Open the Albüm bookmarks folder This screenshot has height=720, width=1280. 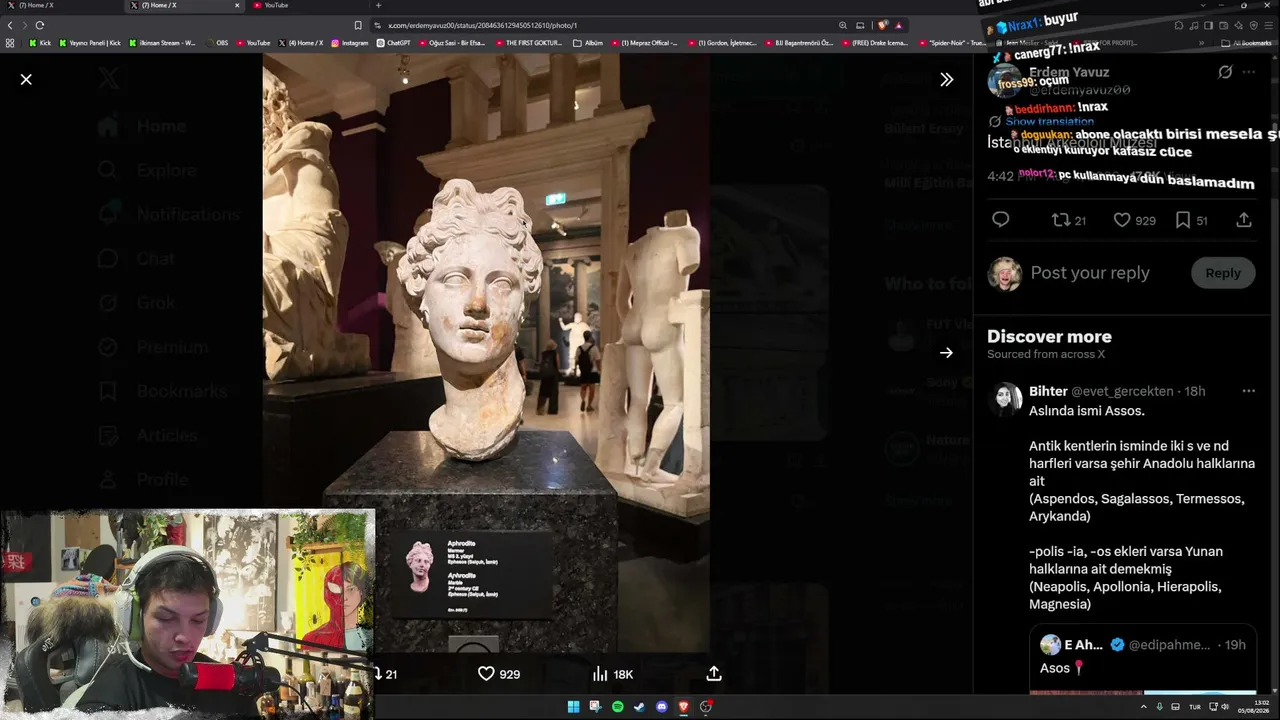click(588, 43)
